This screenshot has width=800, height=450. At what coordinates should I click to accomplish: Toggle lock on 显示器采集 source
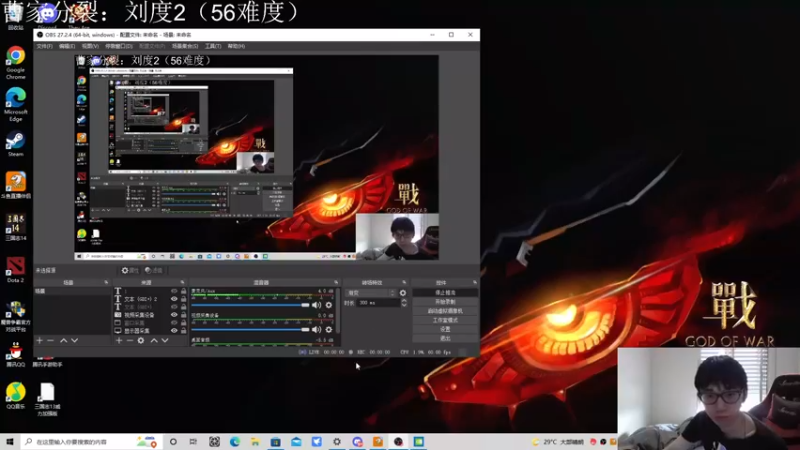point(183,331)
